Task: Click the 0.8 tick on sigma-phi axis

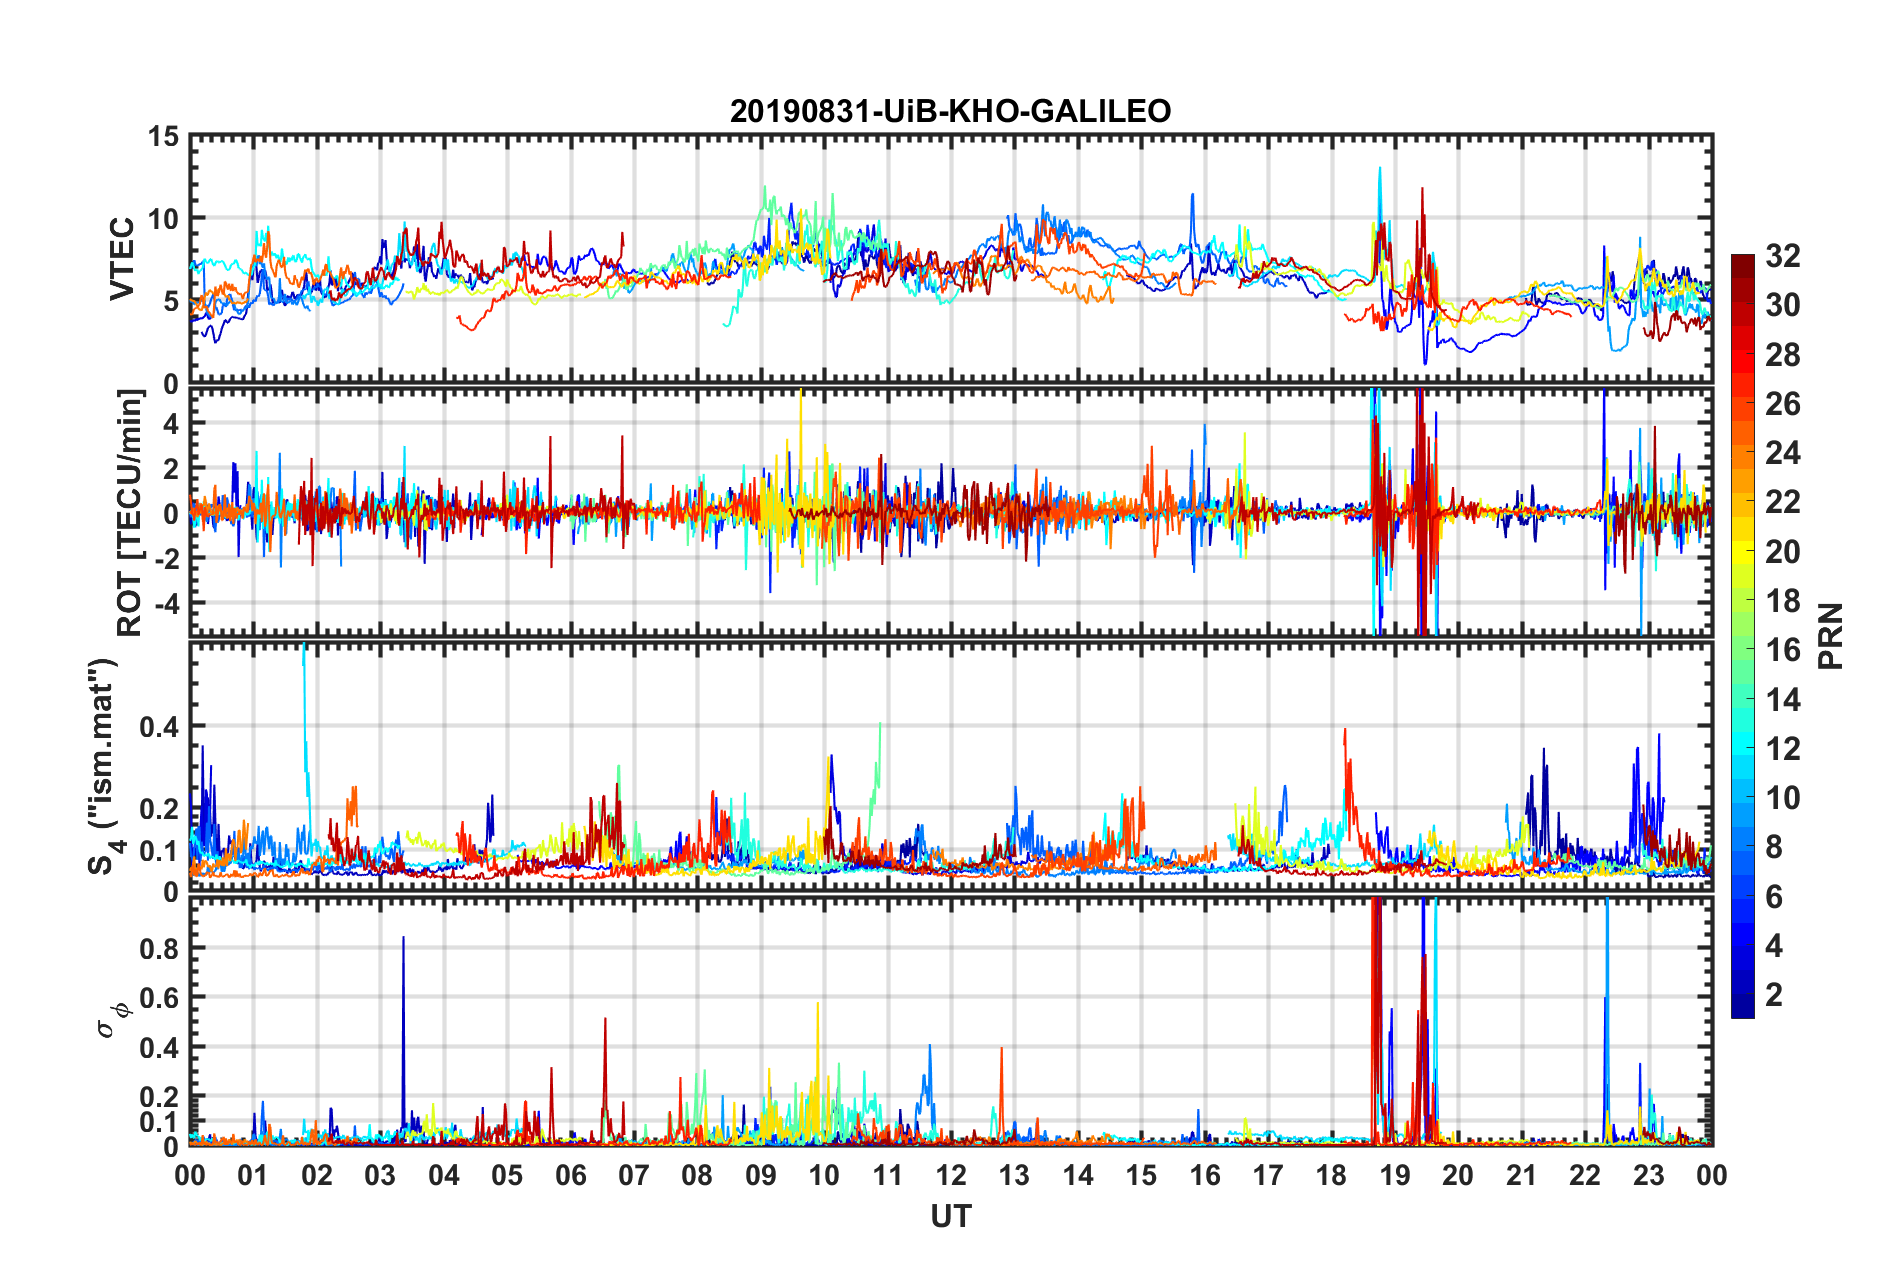Action: [160, 948]
